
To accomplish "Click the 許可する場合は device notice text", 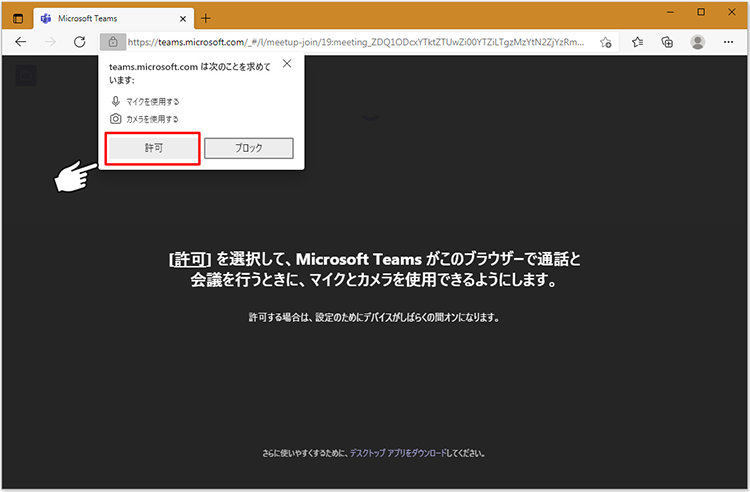I will pos(374,317).
